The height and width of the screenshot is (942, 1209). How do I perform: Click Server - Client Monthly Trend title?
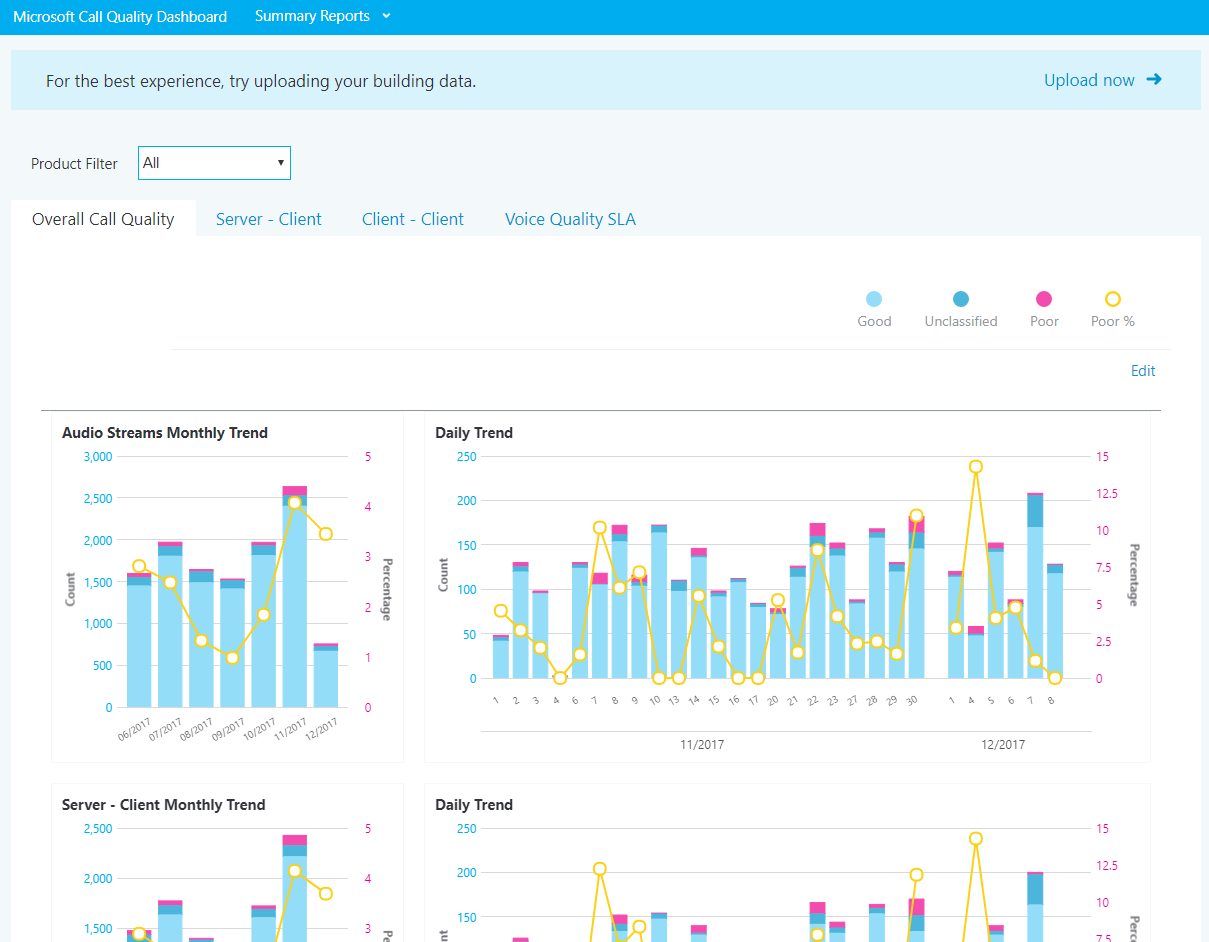(x=164, y=805)
